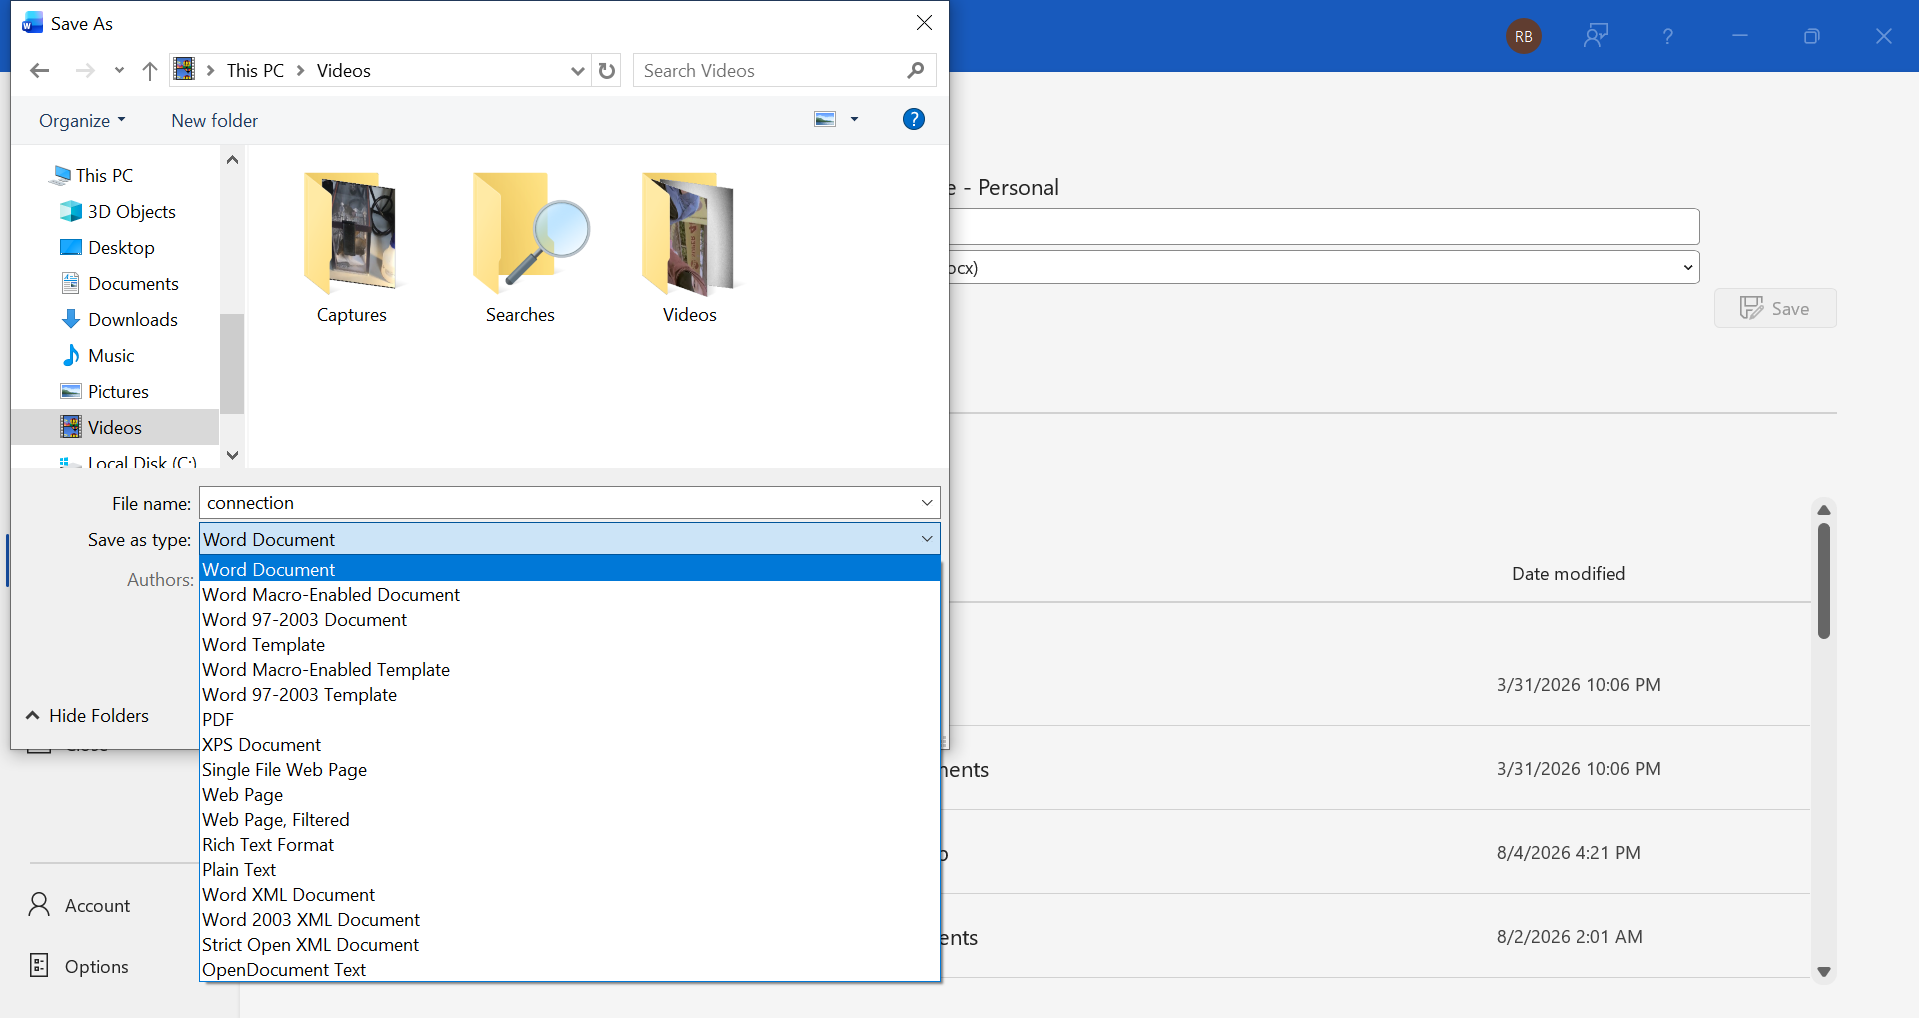Open the Searches folder

tap(520, 248)
